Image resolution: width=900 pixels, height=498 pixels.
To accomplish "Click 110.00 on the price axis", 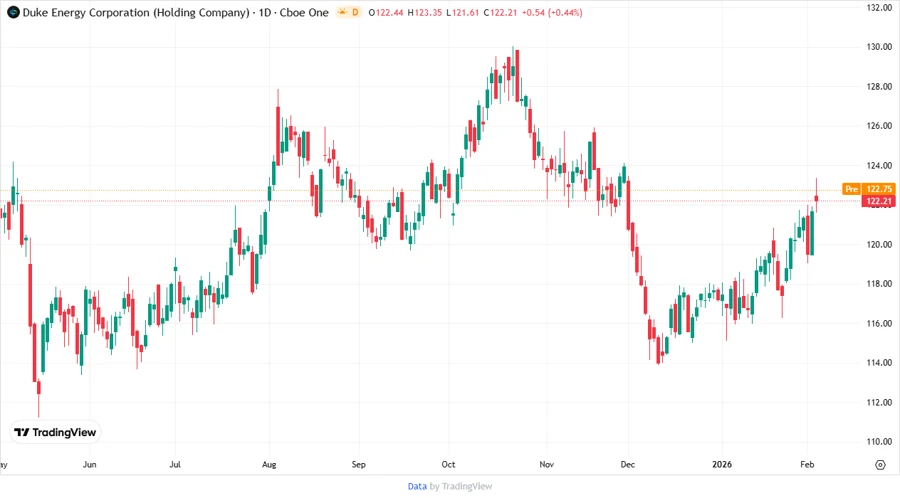I will pos(879,442).
